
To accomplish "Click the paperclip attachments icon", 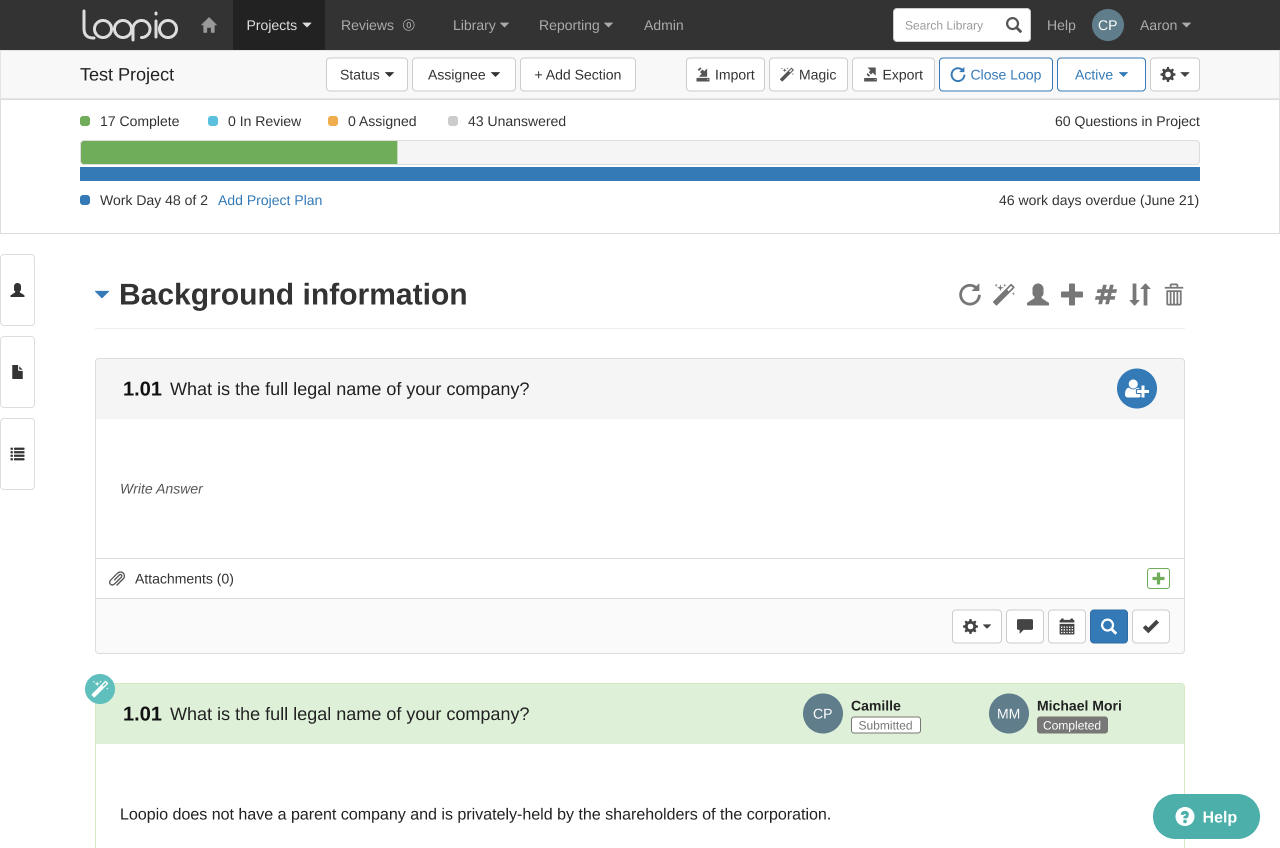I will click(117, 578).
